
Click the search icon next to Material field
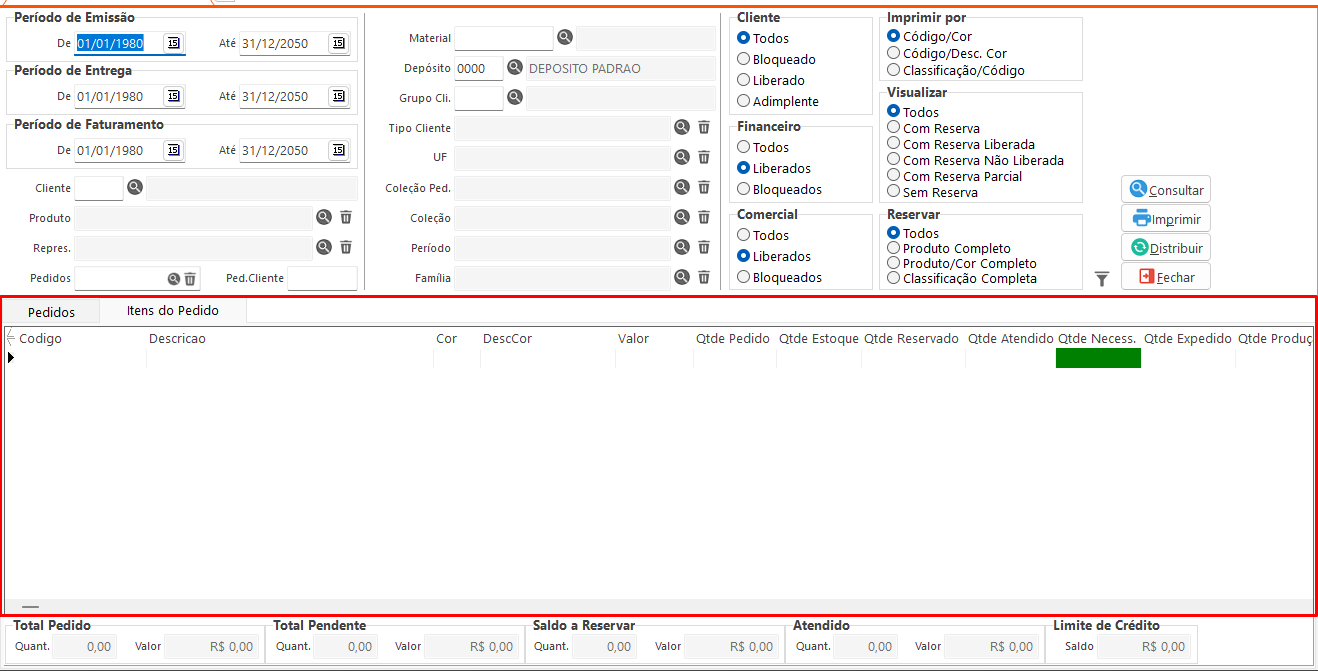[565, 38]
